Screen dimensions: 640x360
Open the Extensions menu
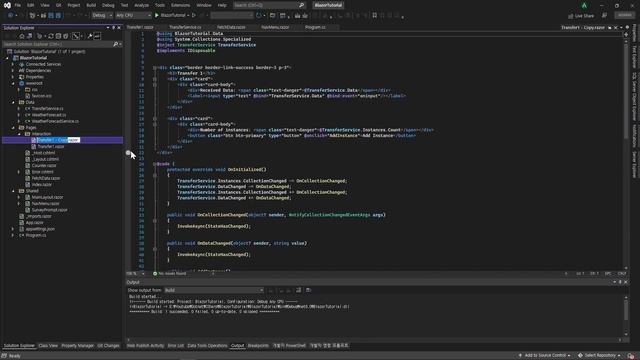[x=180, y=5]
